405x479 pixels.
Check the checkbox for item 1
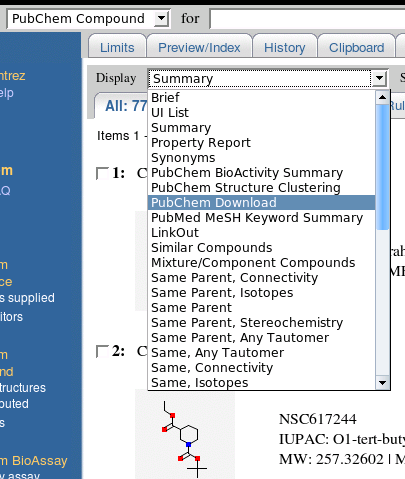102,173
